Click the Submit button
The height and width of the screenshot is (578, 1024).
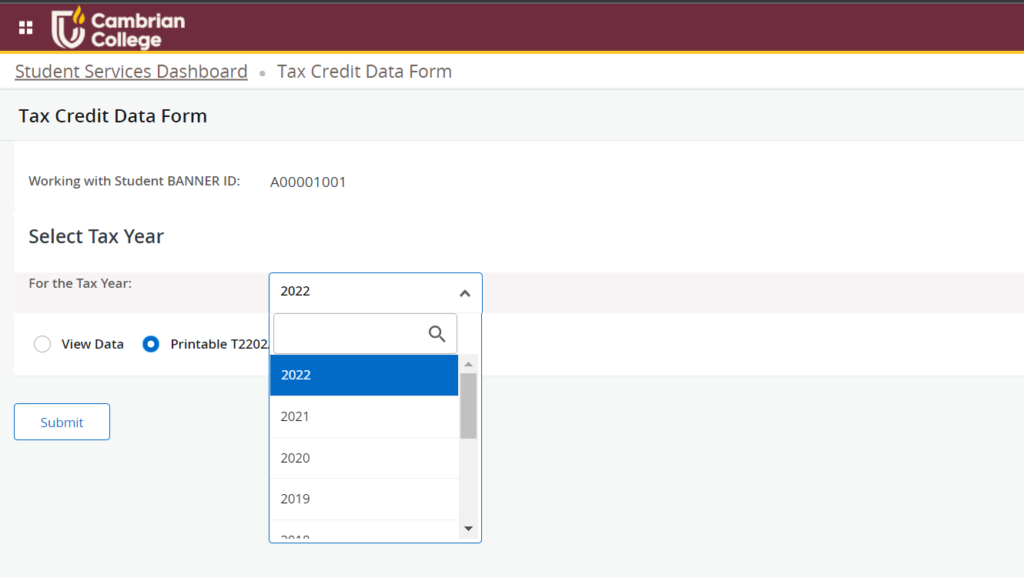(x=62, y=422)
